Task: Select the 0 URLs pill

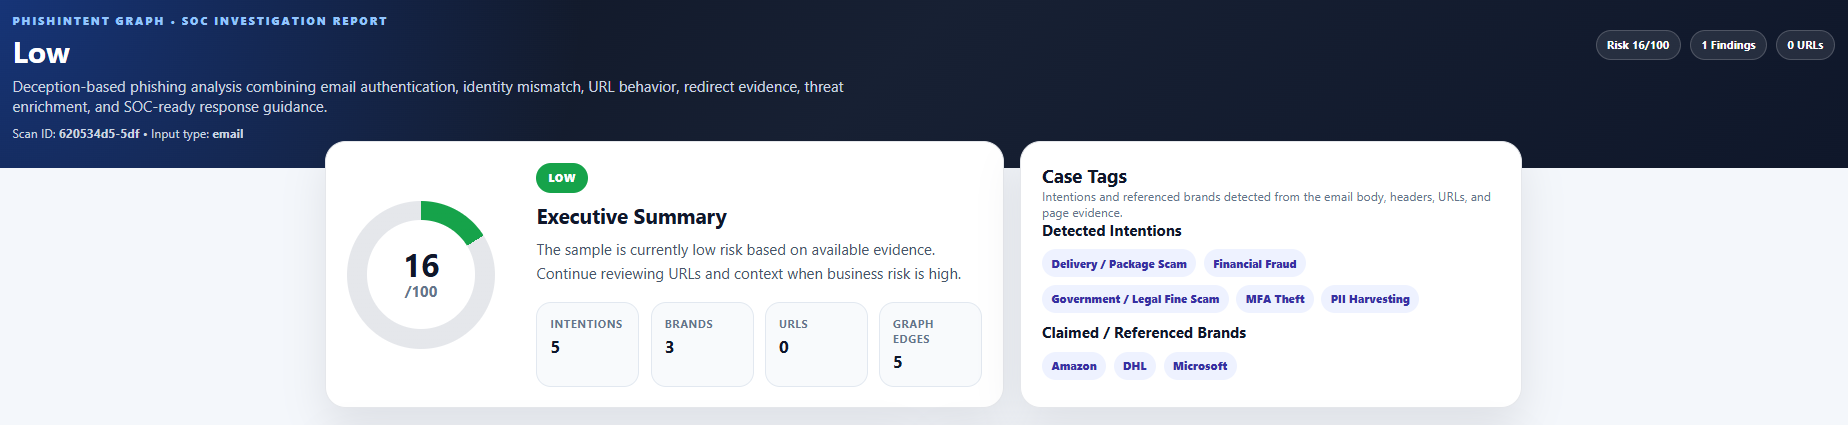Action: coord(1805,45)
